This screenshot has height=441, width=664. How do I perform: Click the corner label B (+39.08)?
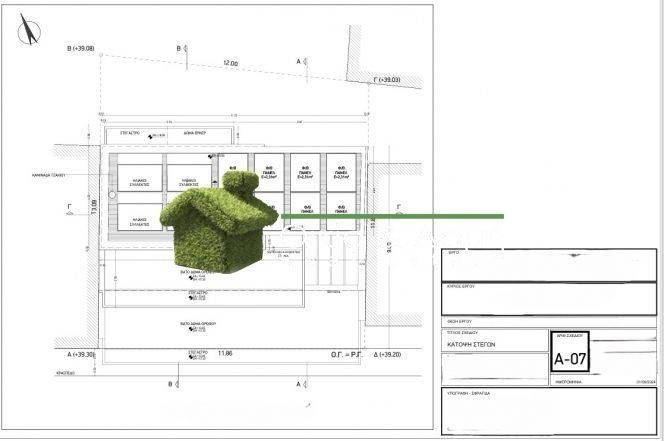pos(80,48)
